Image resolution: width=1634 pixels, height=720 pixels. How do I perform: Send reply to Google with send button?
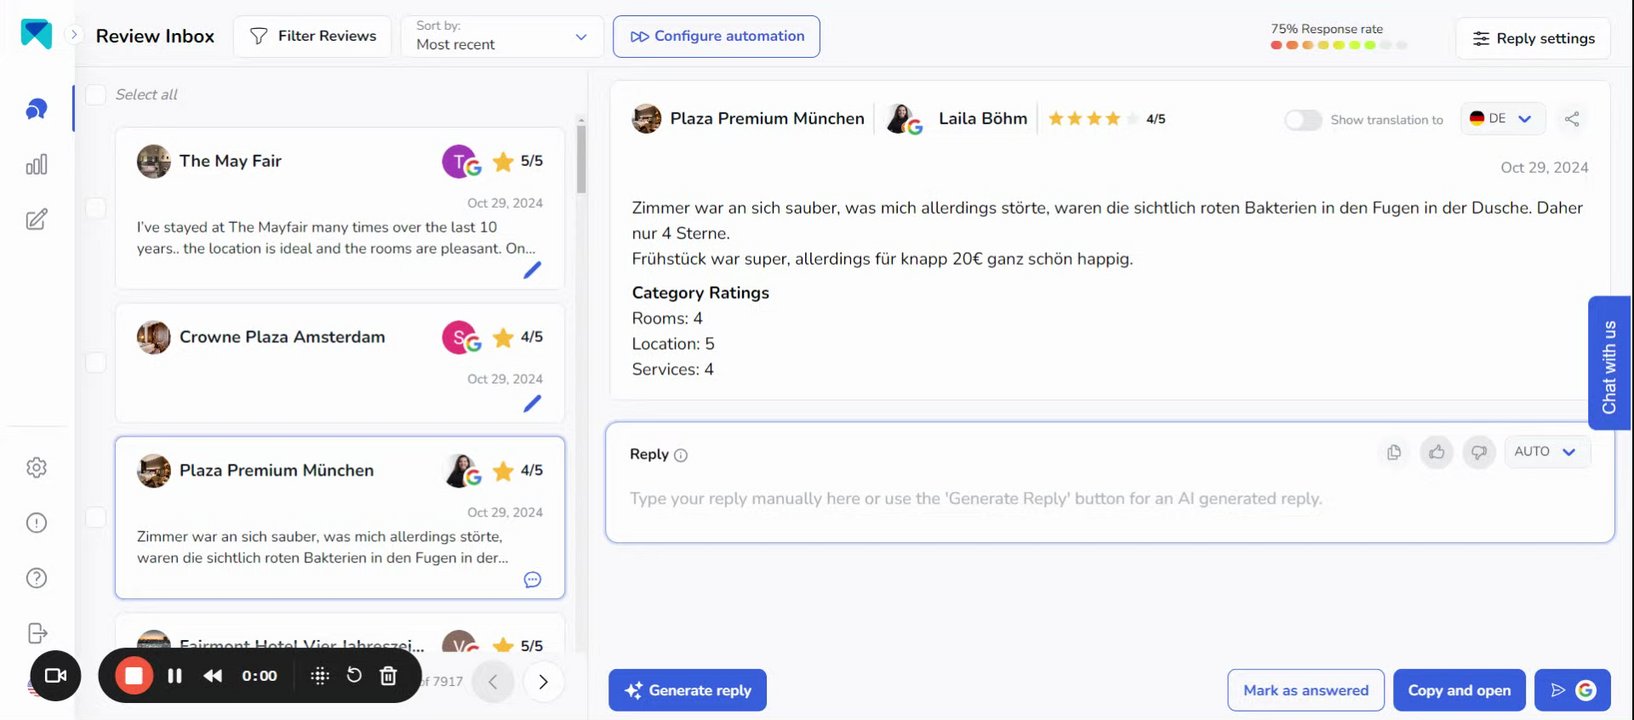(1573, 690)
